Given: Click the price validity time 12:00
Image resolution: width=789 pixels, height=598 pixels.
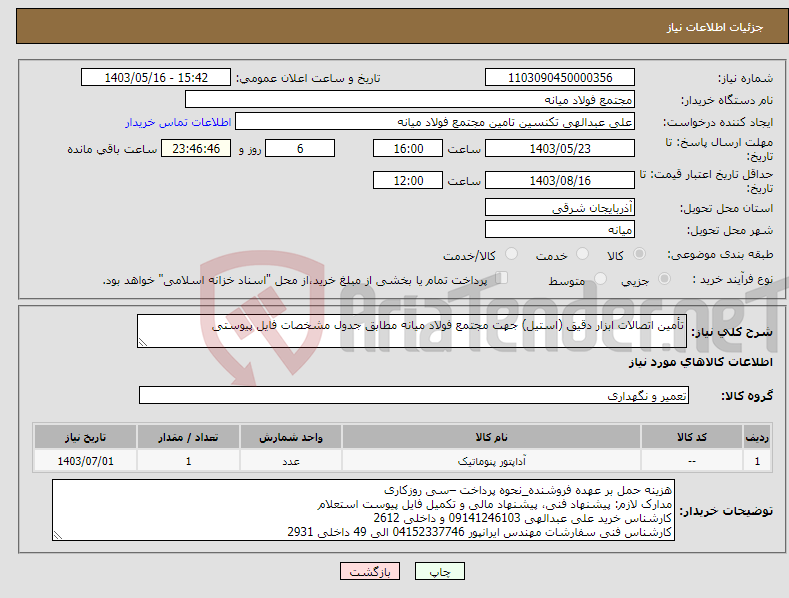Looking at the screenshot, I should [x=408, y=180].
